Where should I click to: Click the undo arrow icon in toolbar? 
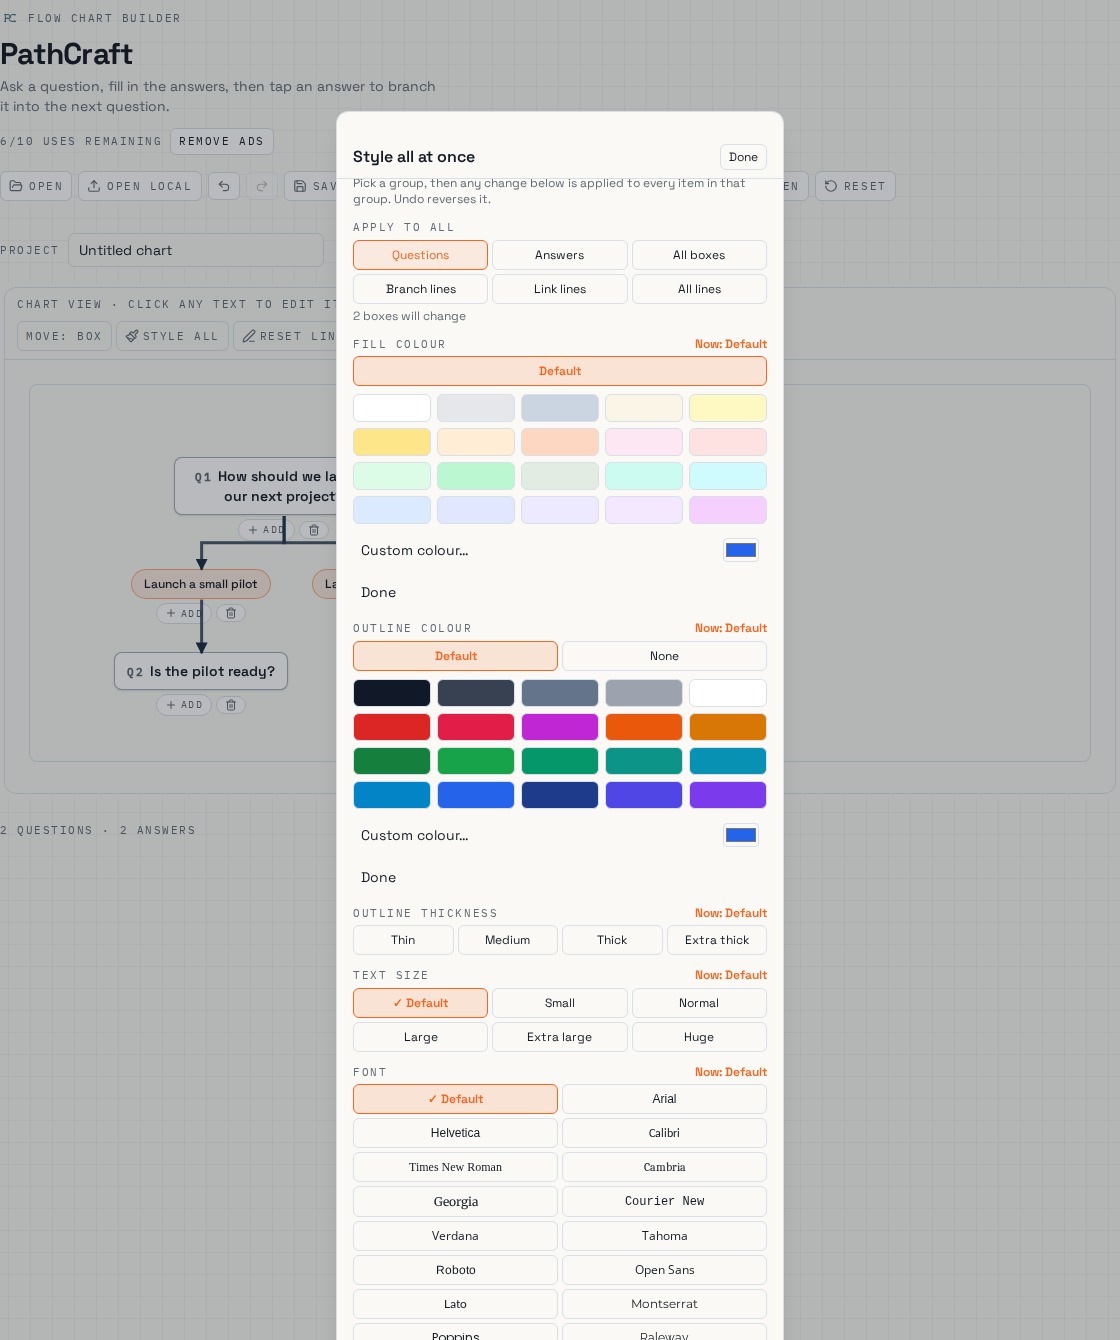[x=224, y=186]
